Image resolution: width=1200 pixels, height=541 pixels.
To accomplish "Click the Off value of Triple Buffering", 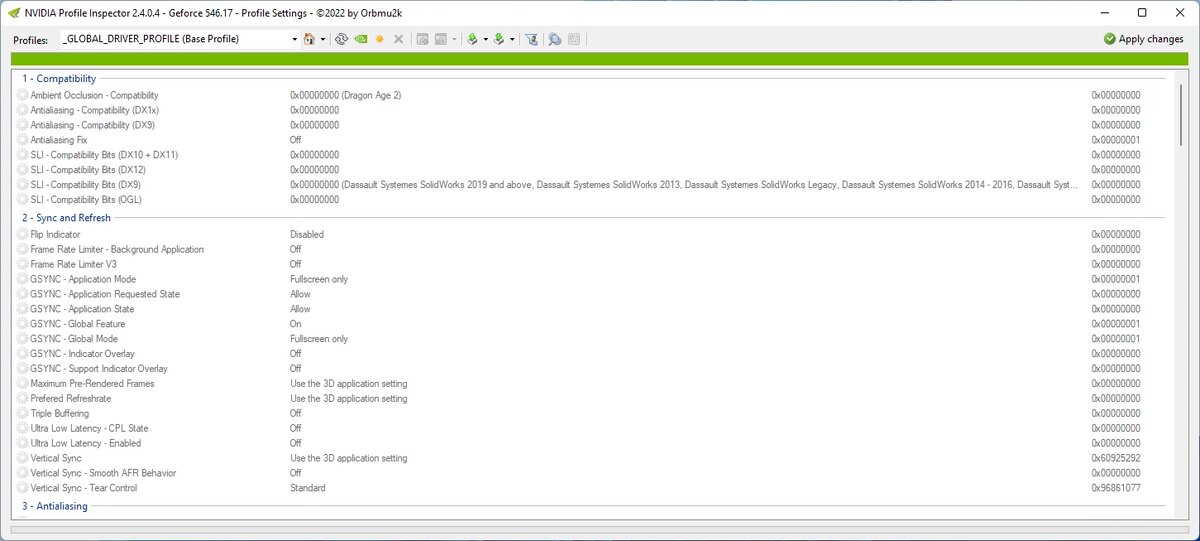I will coord(296,413).
